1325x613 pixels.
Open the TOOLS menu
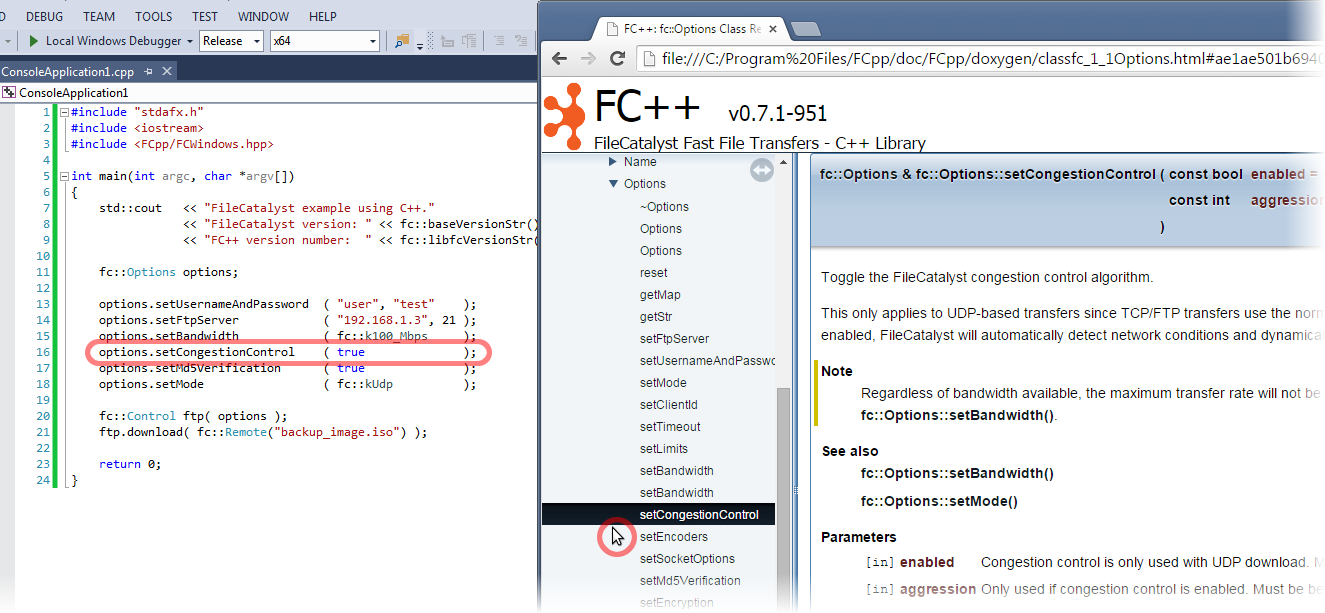(x=154, y=16)
